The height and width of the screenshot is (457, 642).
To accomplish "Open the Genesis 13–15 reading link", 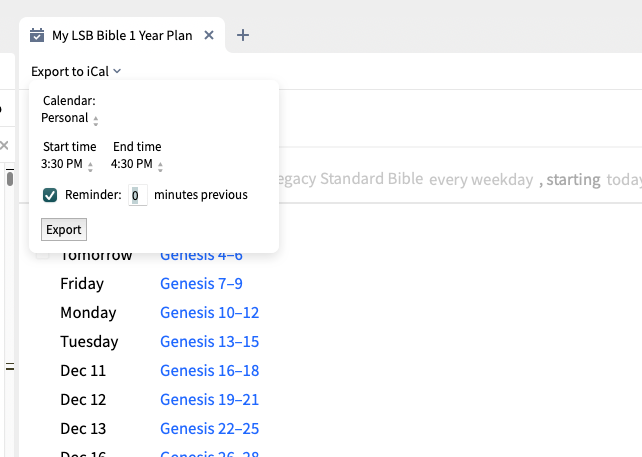I will coord(209,342).
